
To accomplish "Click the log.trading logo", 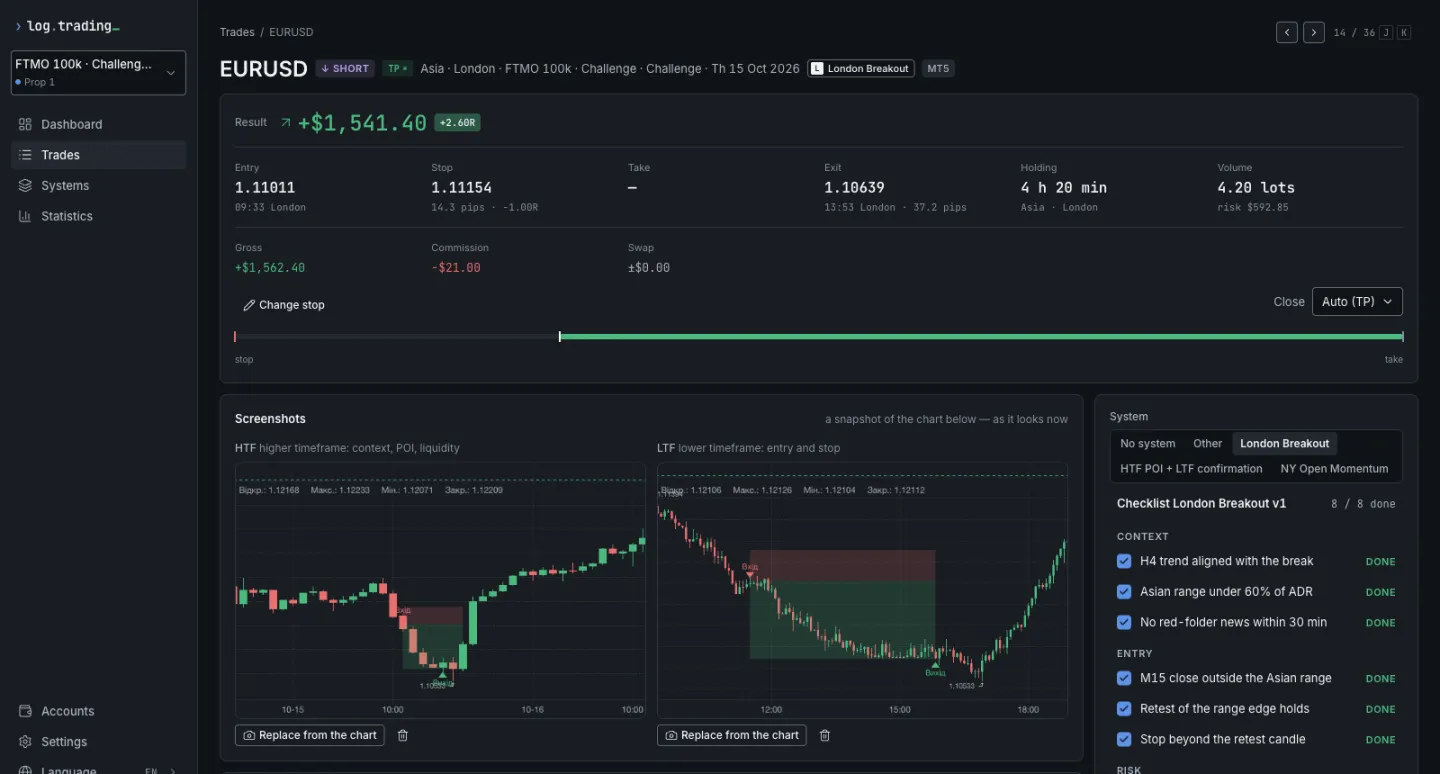I will pos(67,26).
